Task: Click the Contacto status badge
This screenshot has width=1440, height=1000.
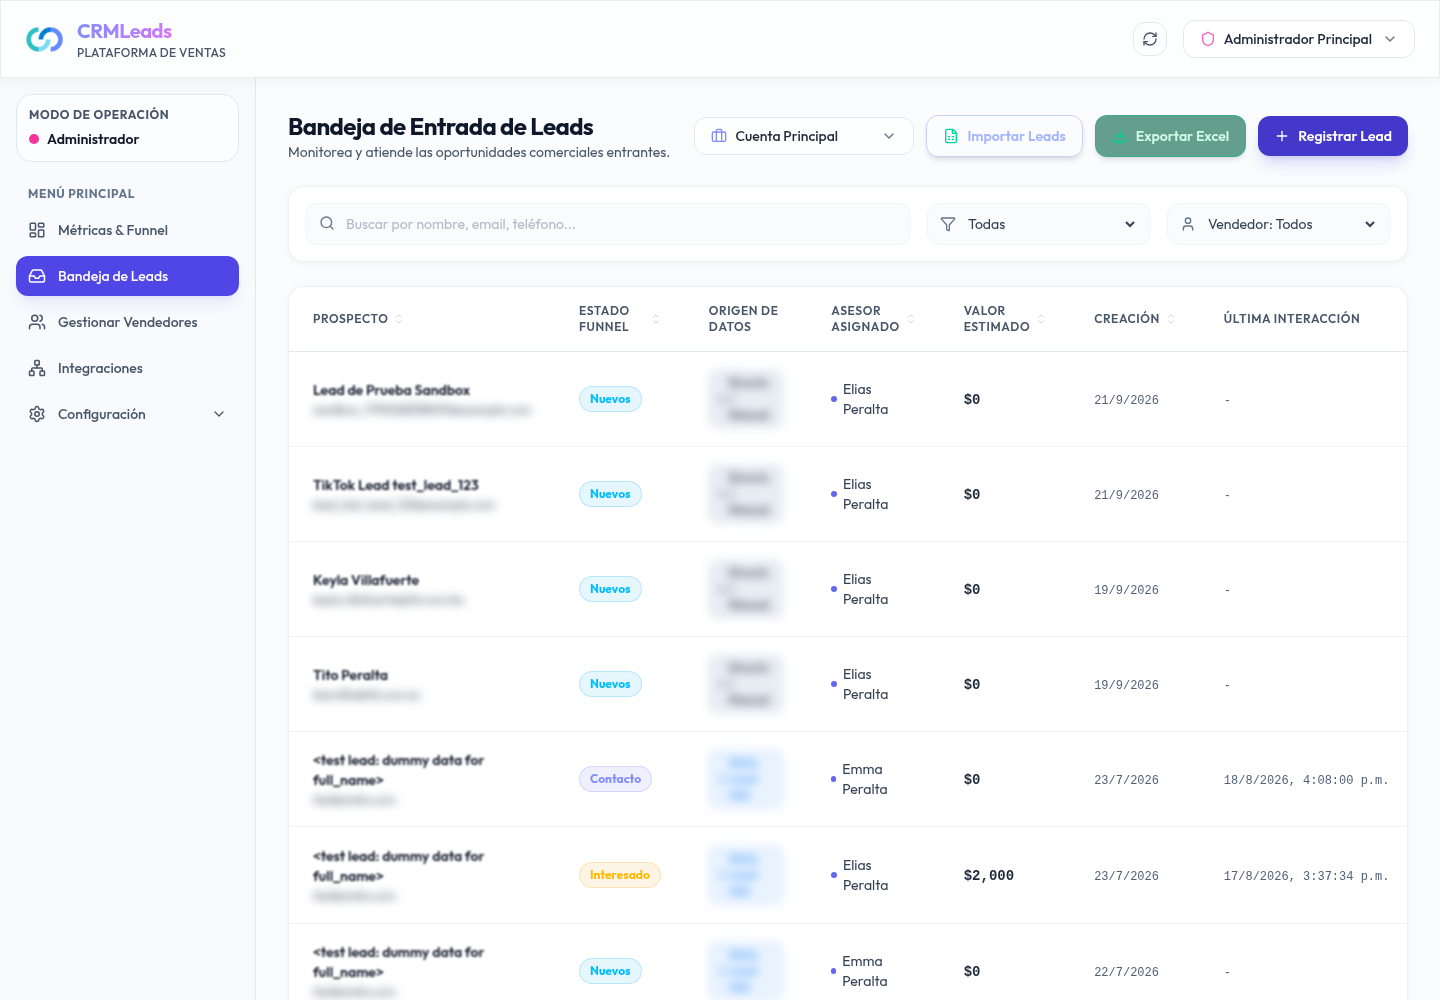Action: coord(615,779)
